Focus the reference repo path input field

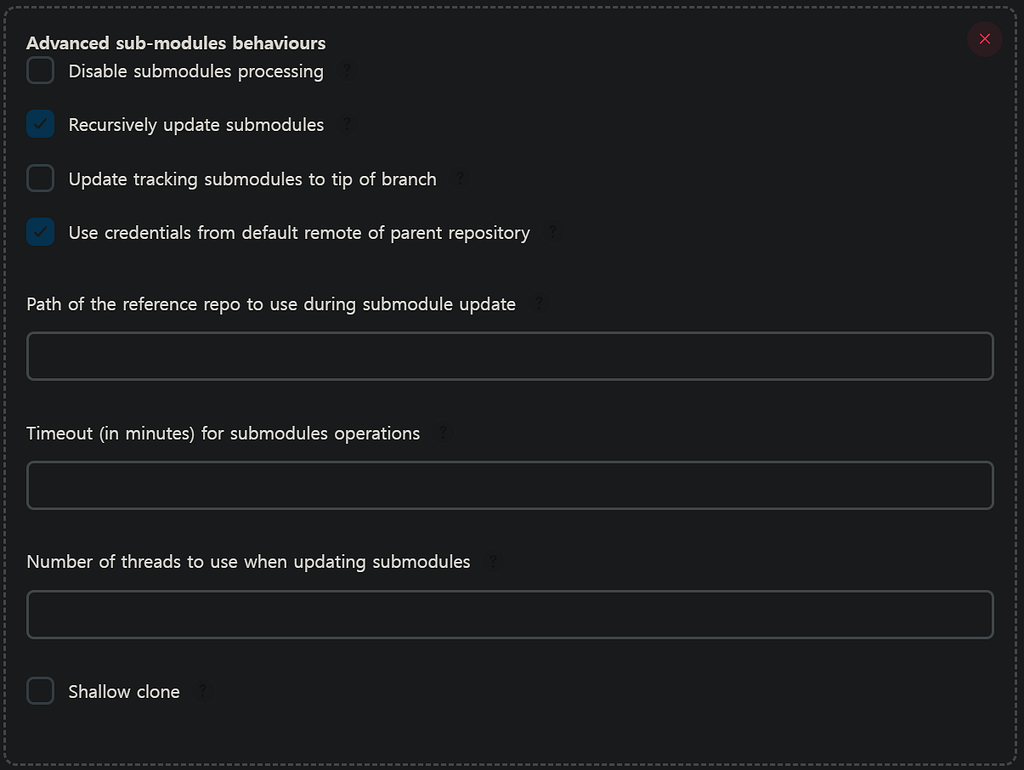point(510,356)
